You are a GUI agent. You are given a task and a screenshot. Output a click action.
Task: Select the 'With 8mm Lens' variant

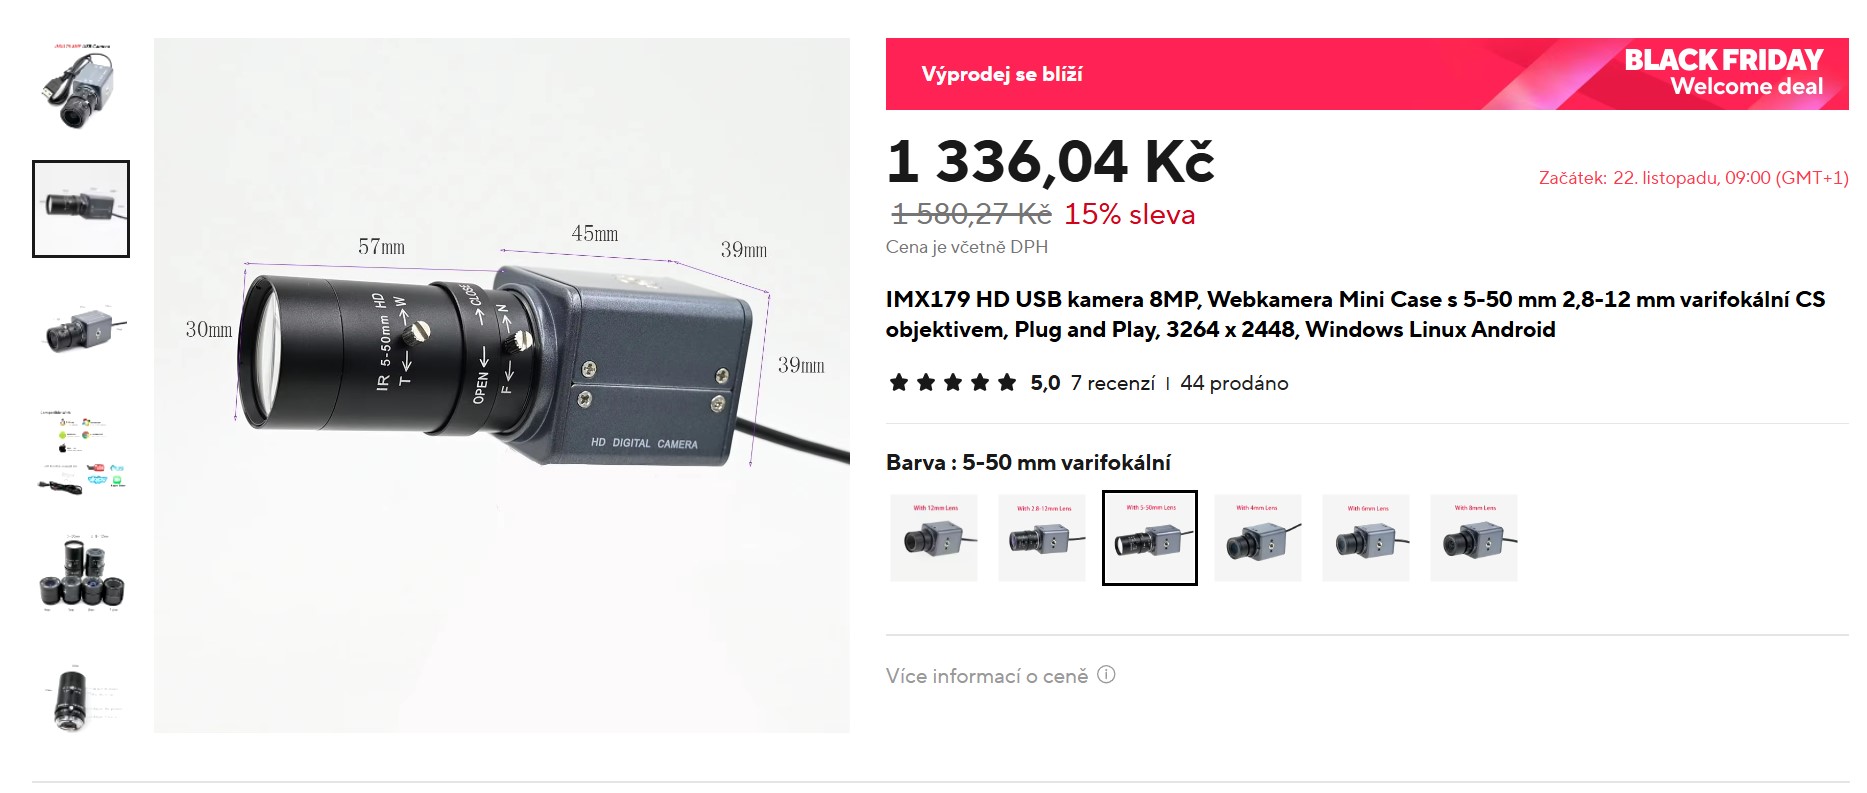coord(1474,538)
